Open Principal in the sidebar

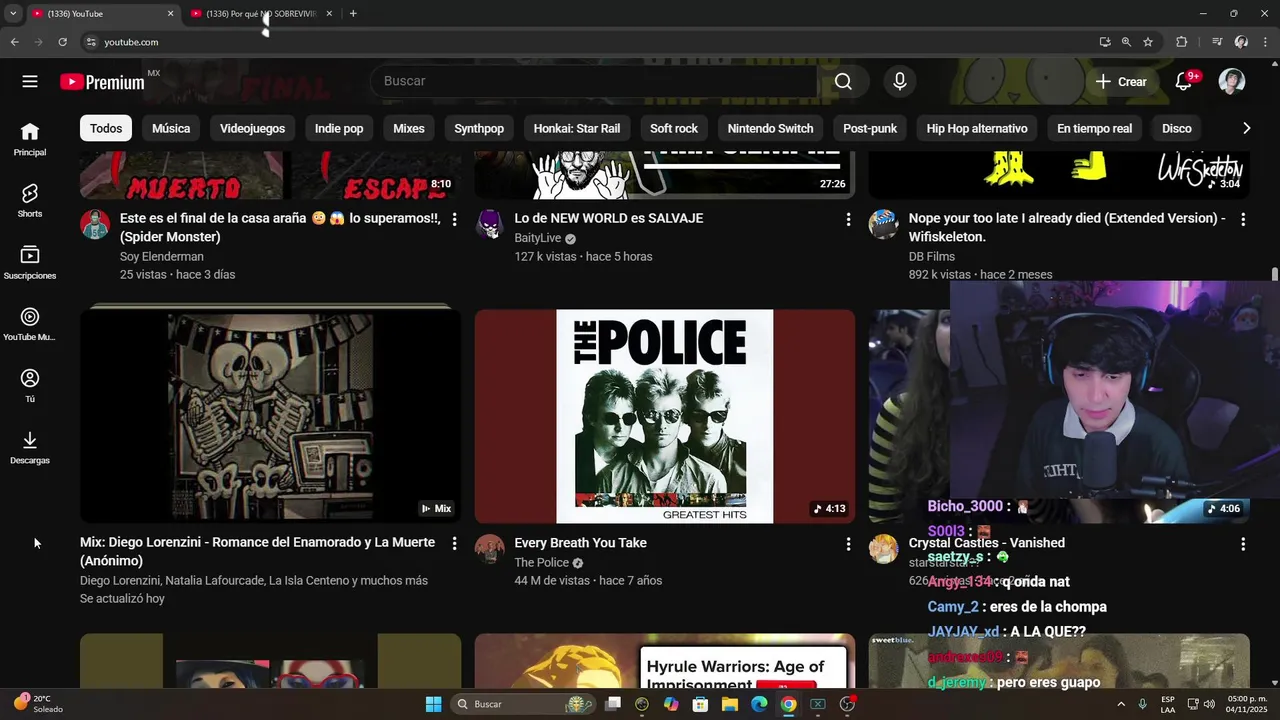tap(30, 139)
